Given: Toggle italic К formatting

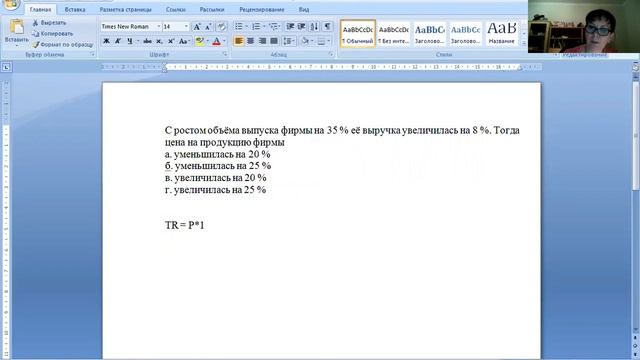Looking at the screenshot, I should (x=118, y=41).
